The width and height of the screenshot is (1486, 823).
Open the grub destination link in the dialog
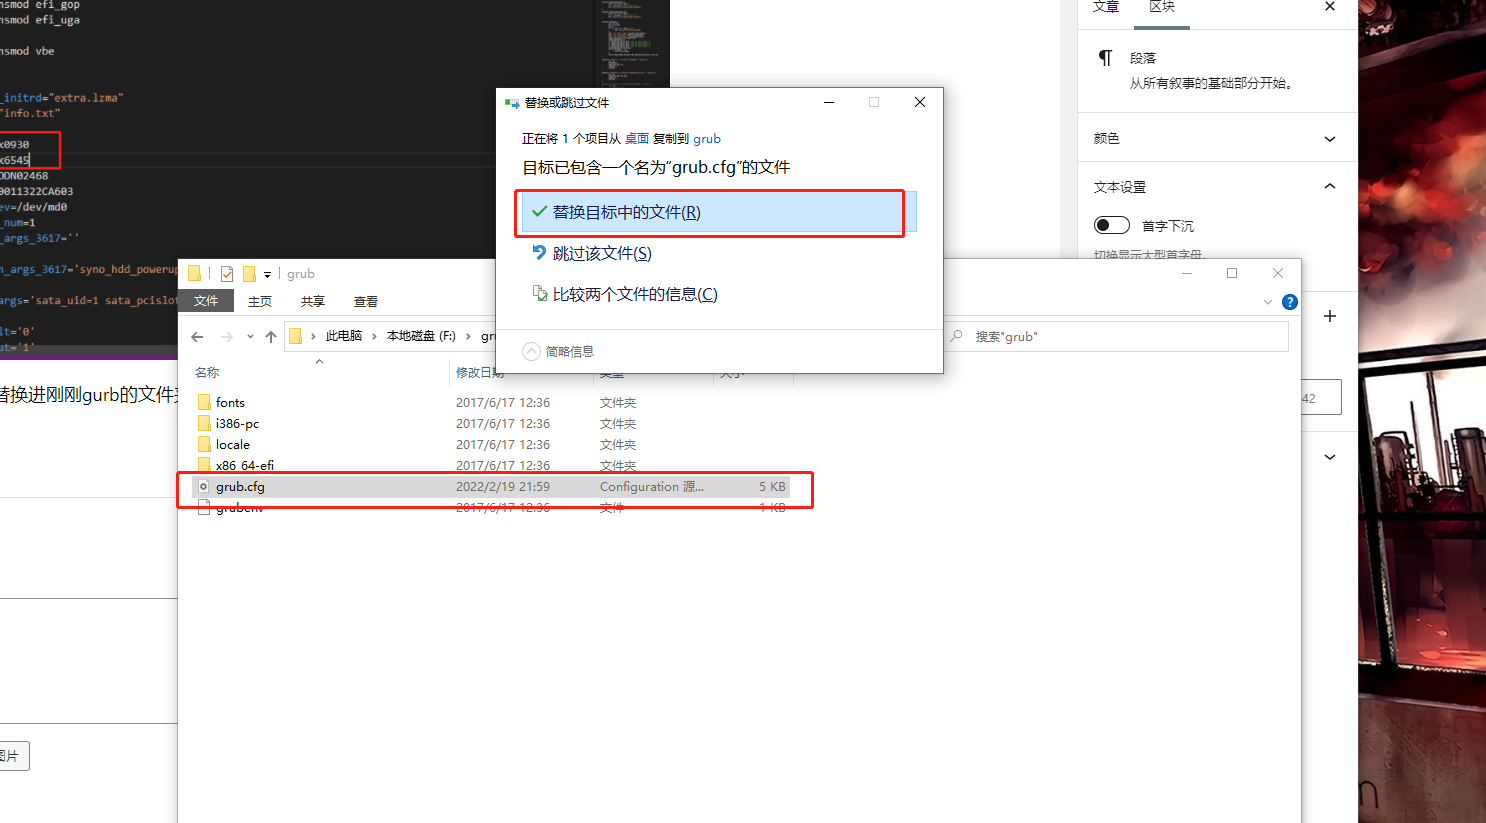tap(707, 139)
